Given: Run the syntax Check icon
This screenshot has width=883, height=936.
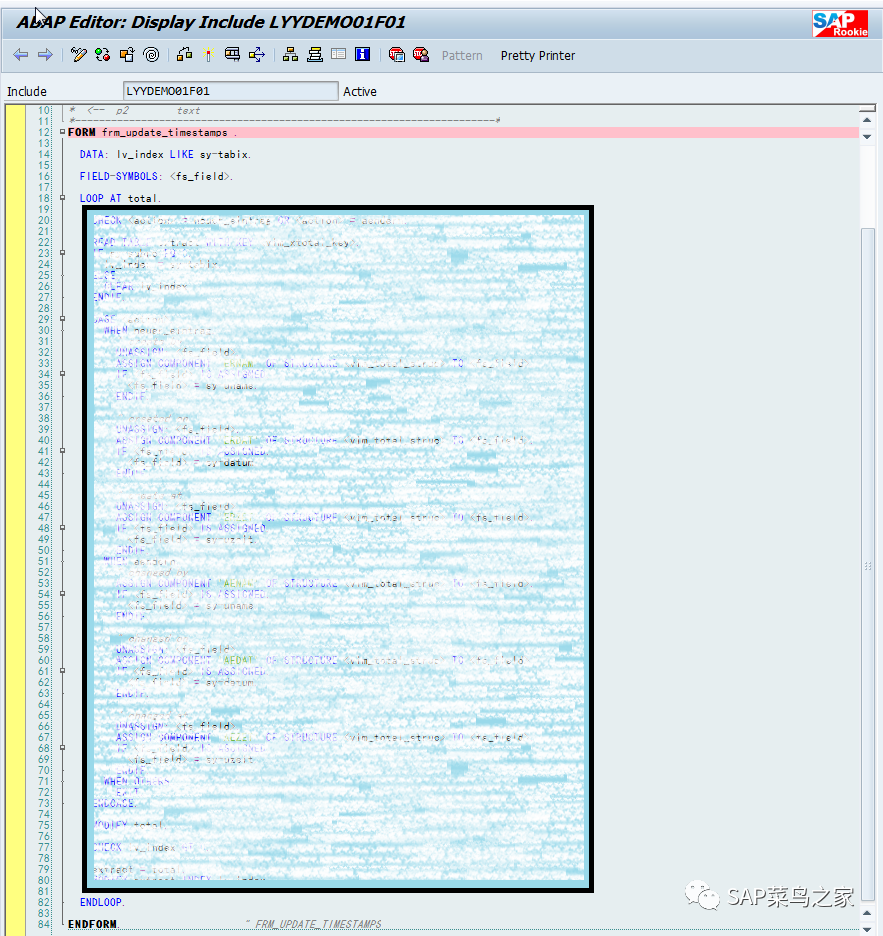Looking at the screenshot, I should click(x=184, y=55).
